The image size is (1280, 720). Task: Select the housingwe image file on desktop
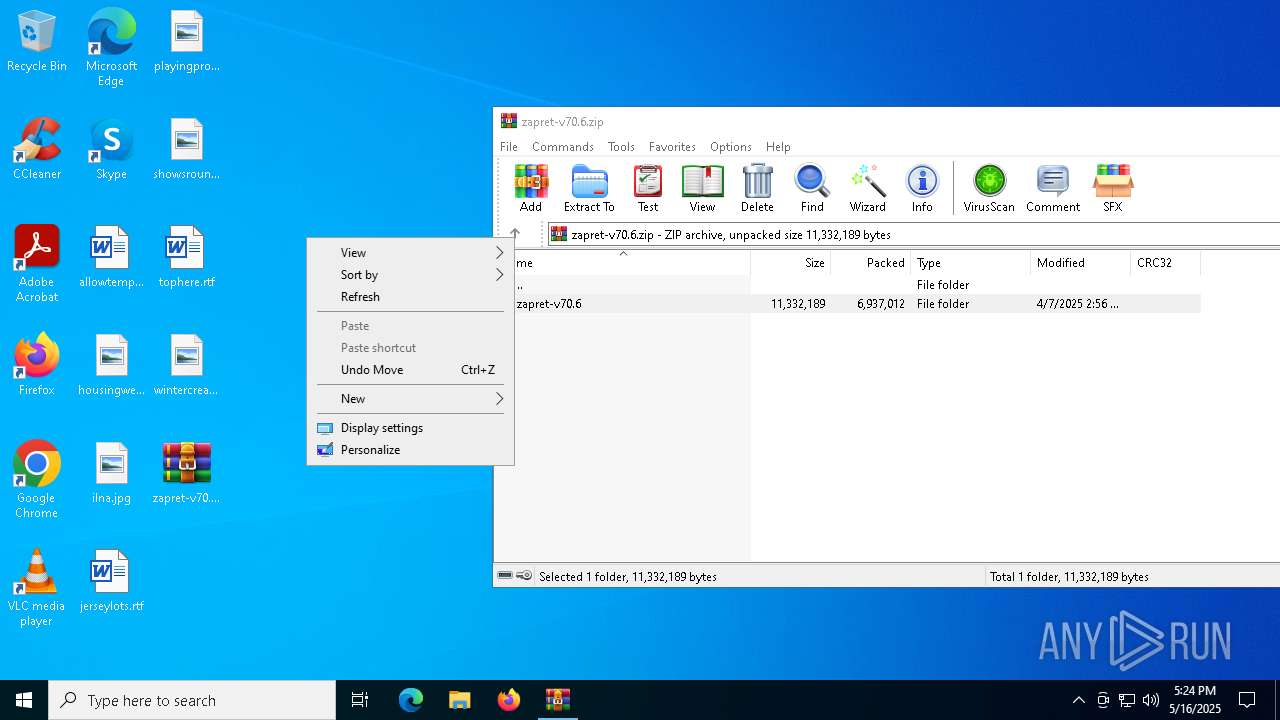[111, 366]
